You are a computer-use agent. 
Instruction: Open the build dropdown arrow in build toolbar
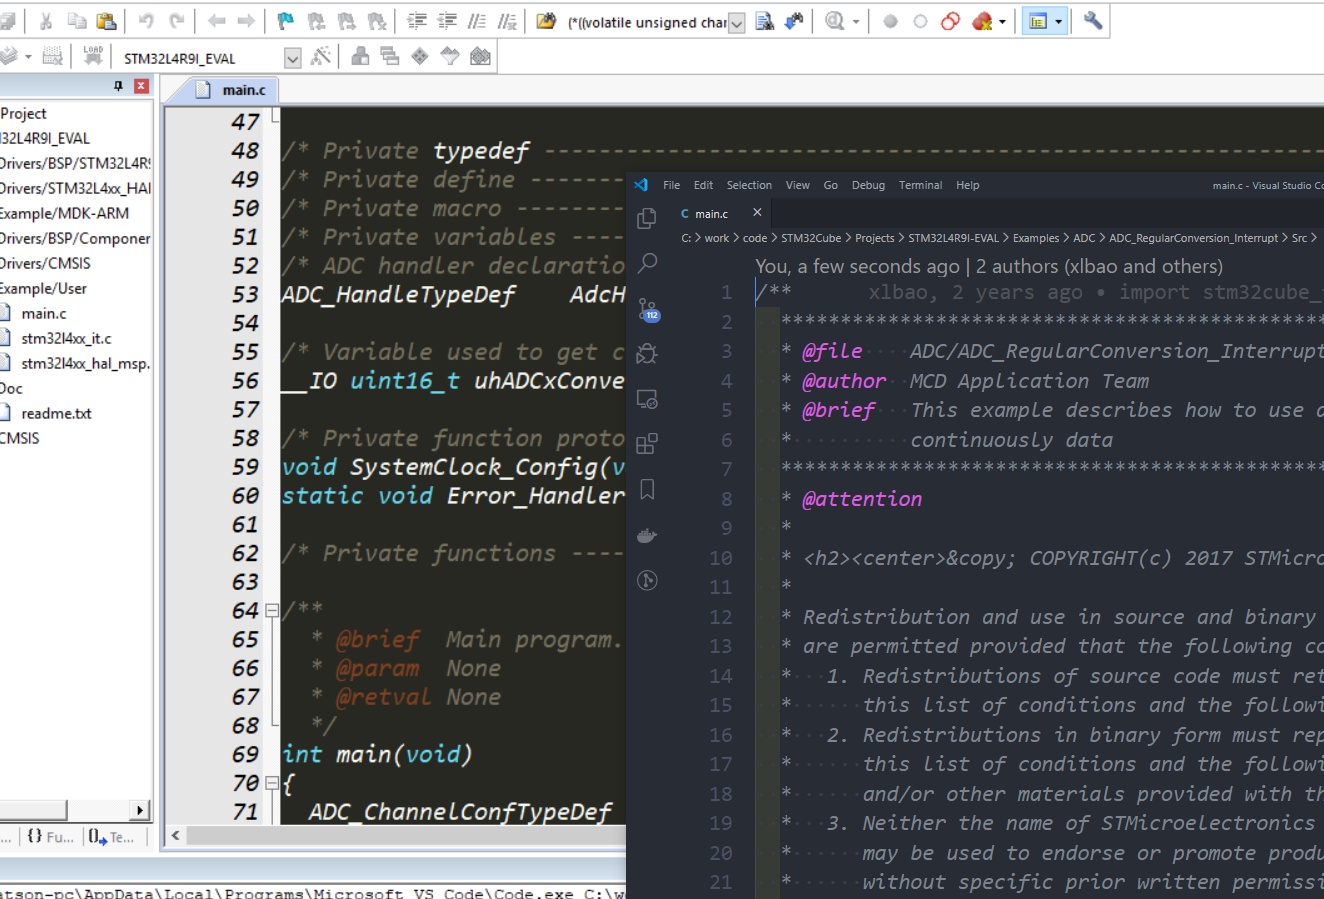[28, 57]
